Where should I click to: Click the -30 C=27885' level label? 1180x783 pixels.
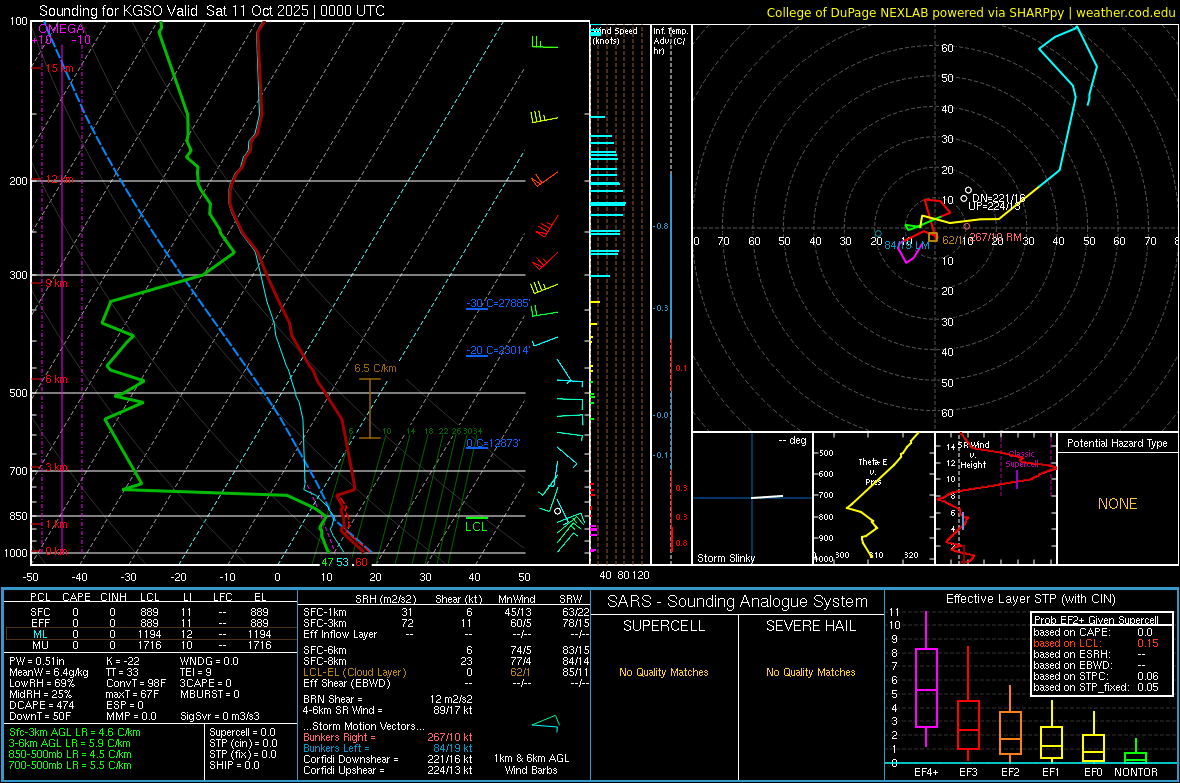[498, 303]
